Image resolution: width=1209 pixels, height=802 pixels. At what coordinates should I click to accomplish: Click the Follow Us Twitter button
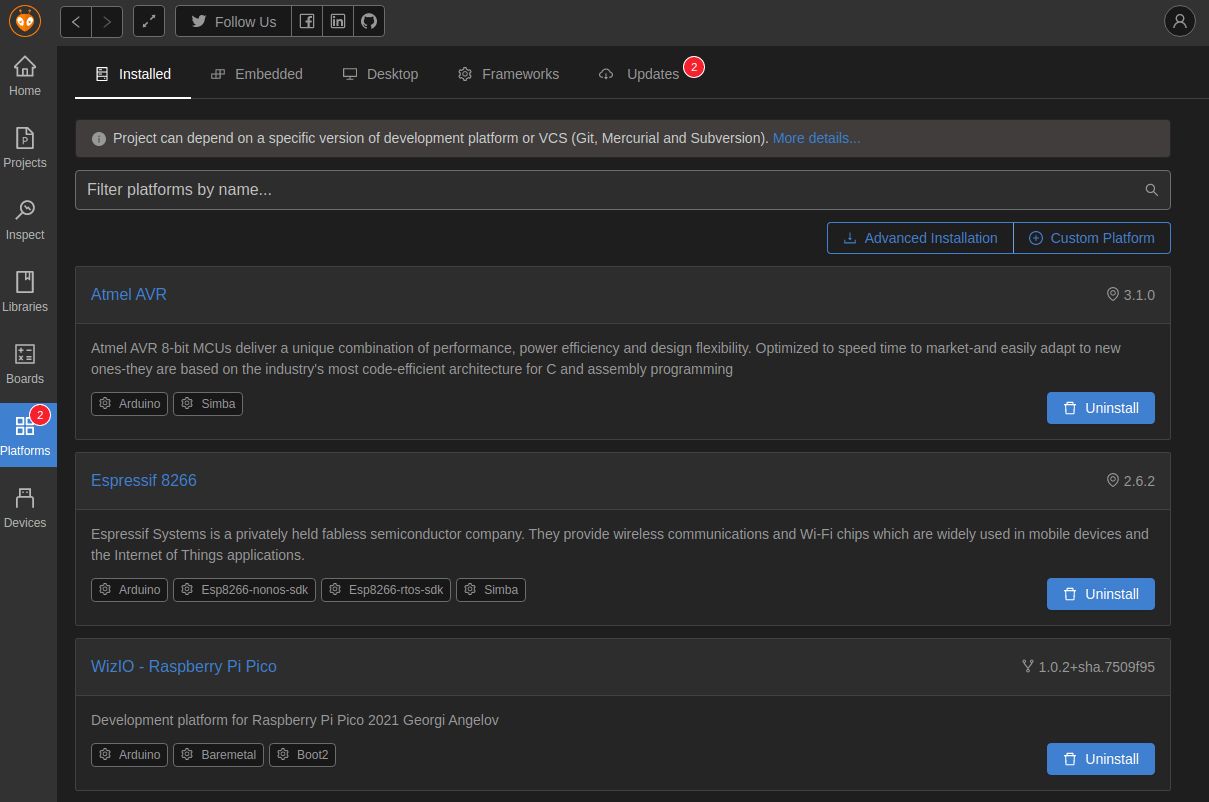click(x=234, y=21)
